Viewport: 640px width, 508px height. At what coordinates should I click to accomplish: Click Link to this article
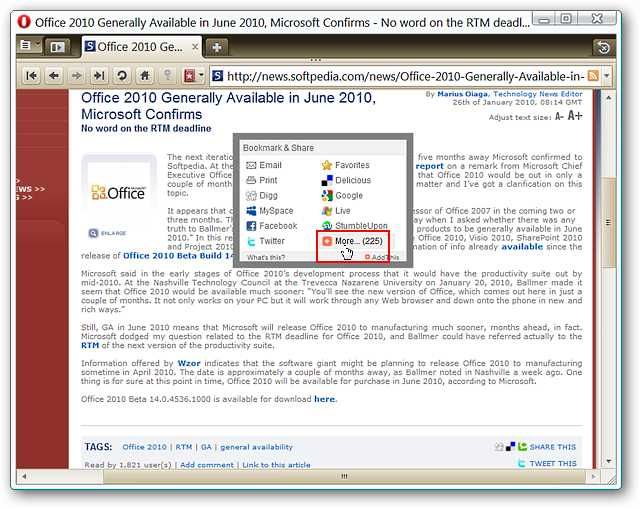(276, 465)
